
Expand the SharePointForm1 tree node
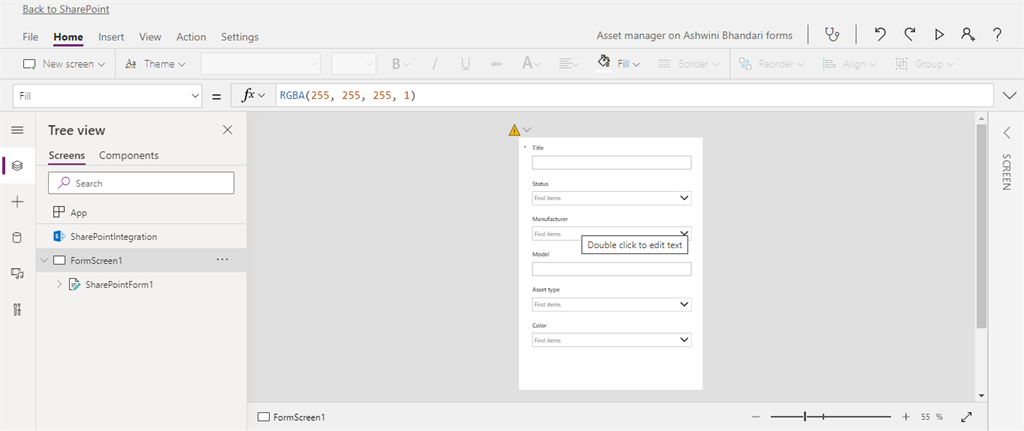(59, 285)
